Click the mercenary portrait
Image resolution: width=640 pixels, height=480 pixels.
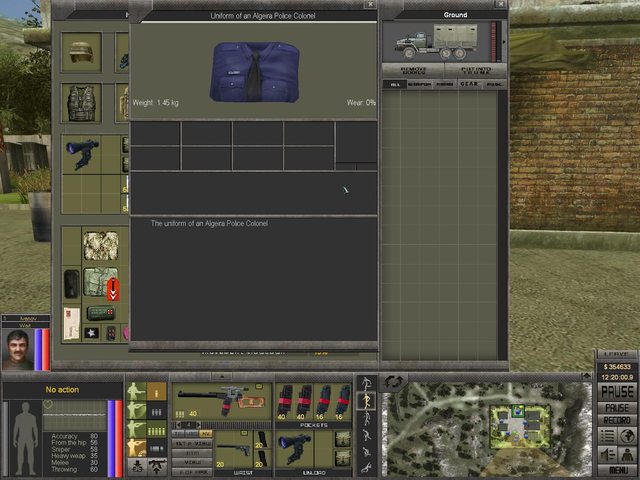tap(18, 349)
